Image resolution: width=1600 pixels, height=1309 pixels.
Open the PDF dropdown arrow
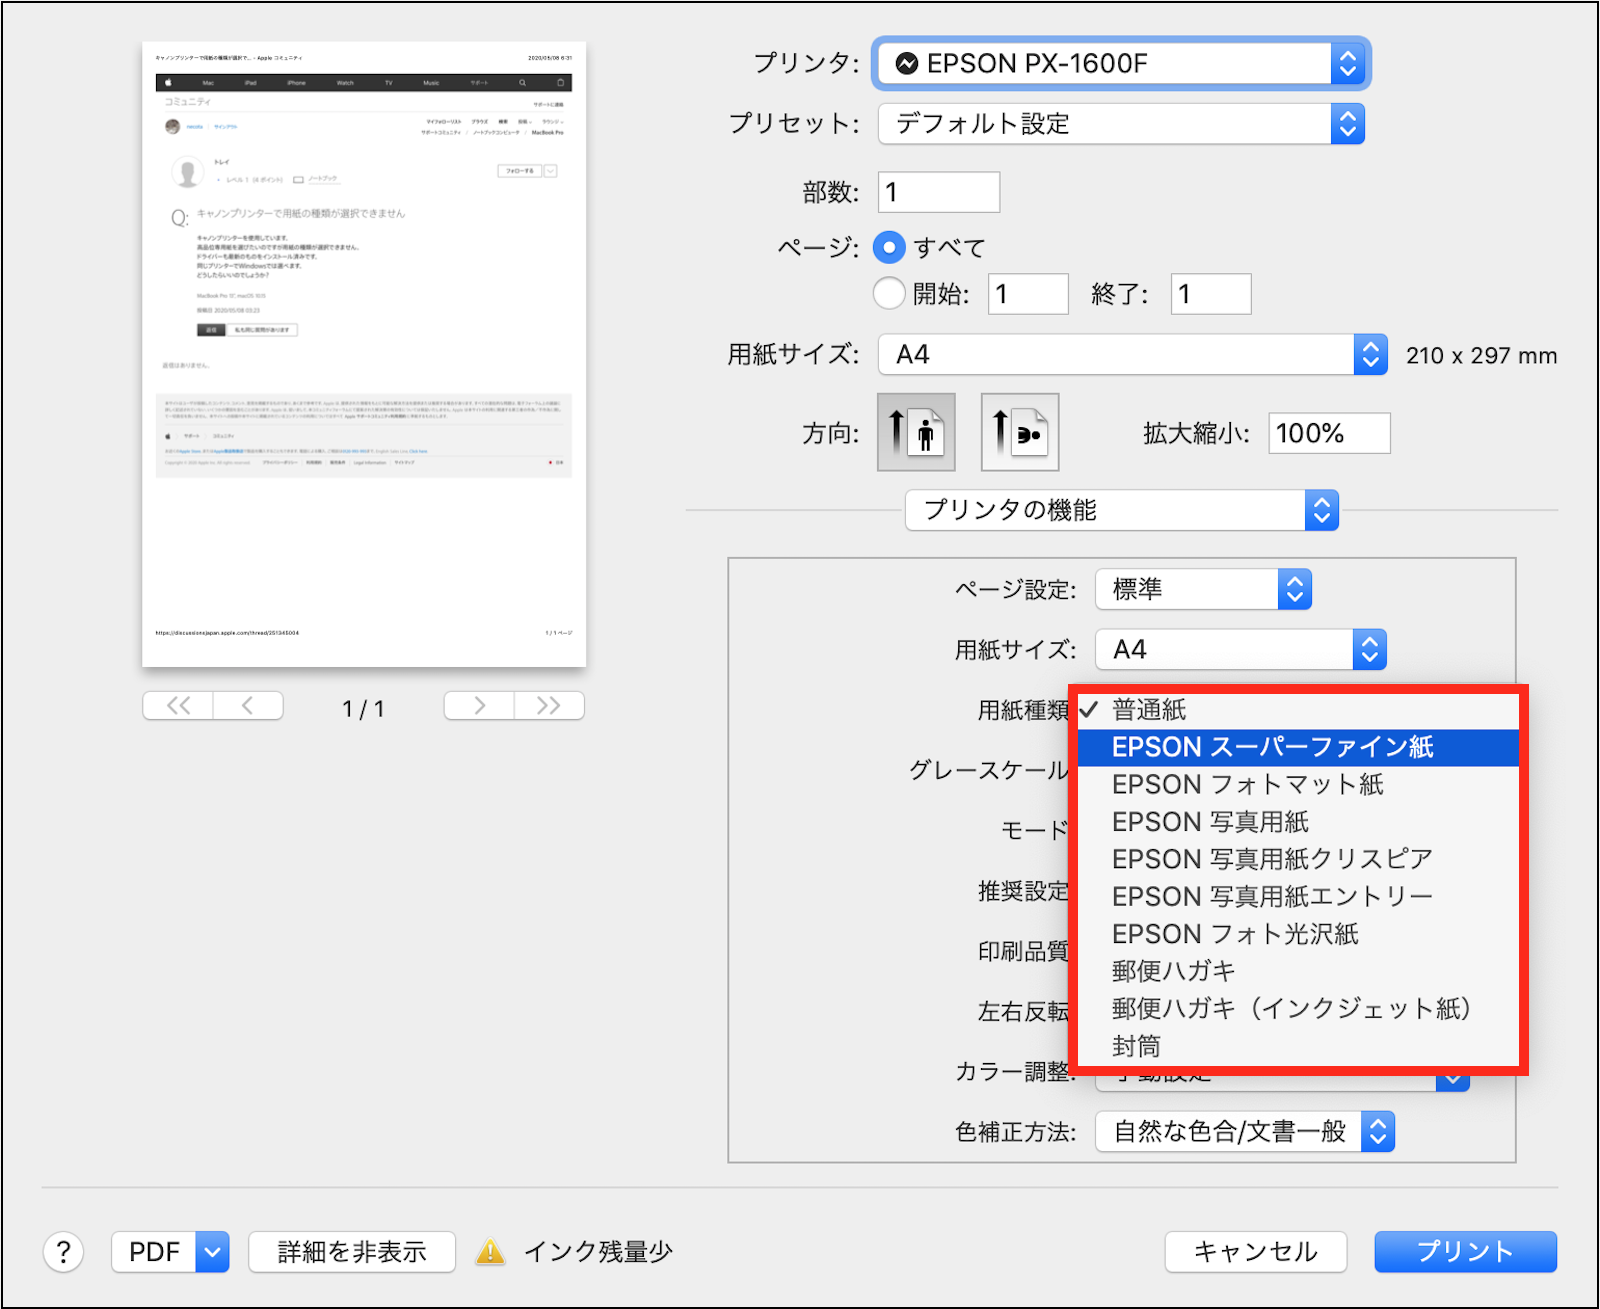click(213, 1252)
